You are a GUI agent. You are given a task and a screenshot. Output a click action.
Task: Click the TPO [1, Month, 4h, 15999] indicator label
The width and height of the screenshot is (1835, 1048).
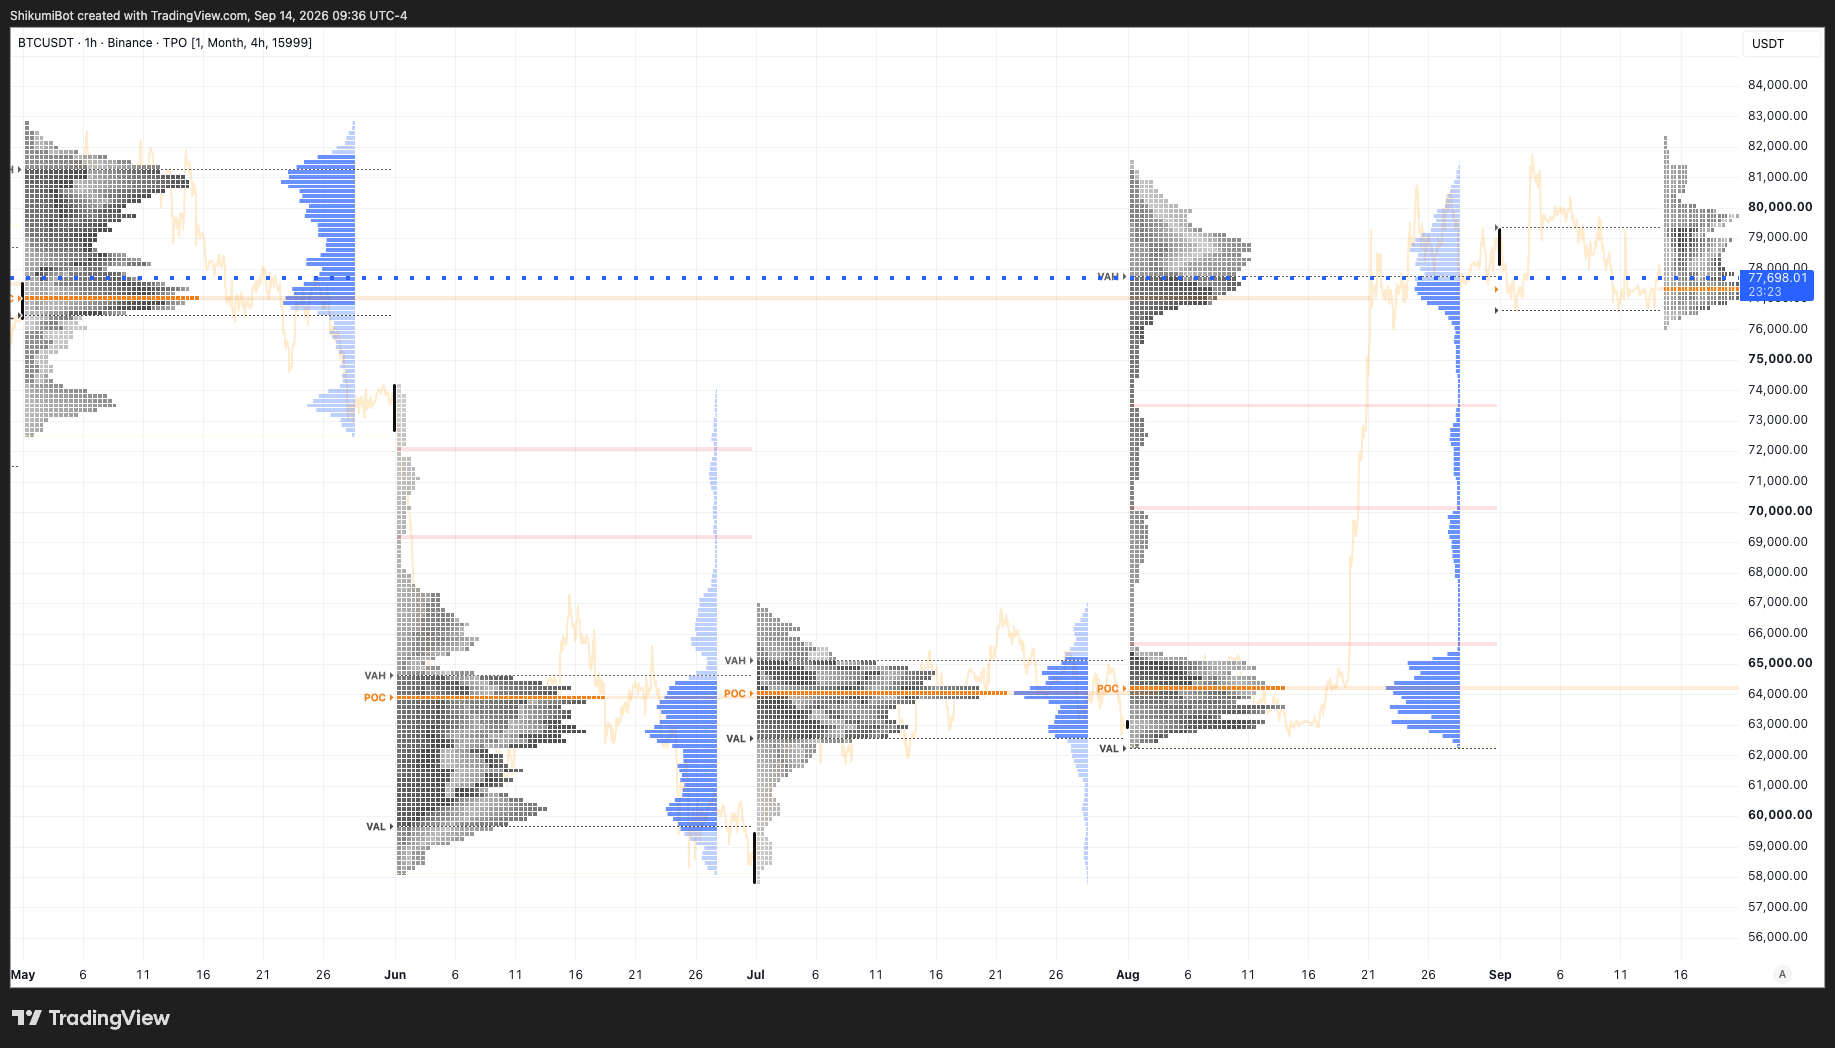coord(237,43)
